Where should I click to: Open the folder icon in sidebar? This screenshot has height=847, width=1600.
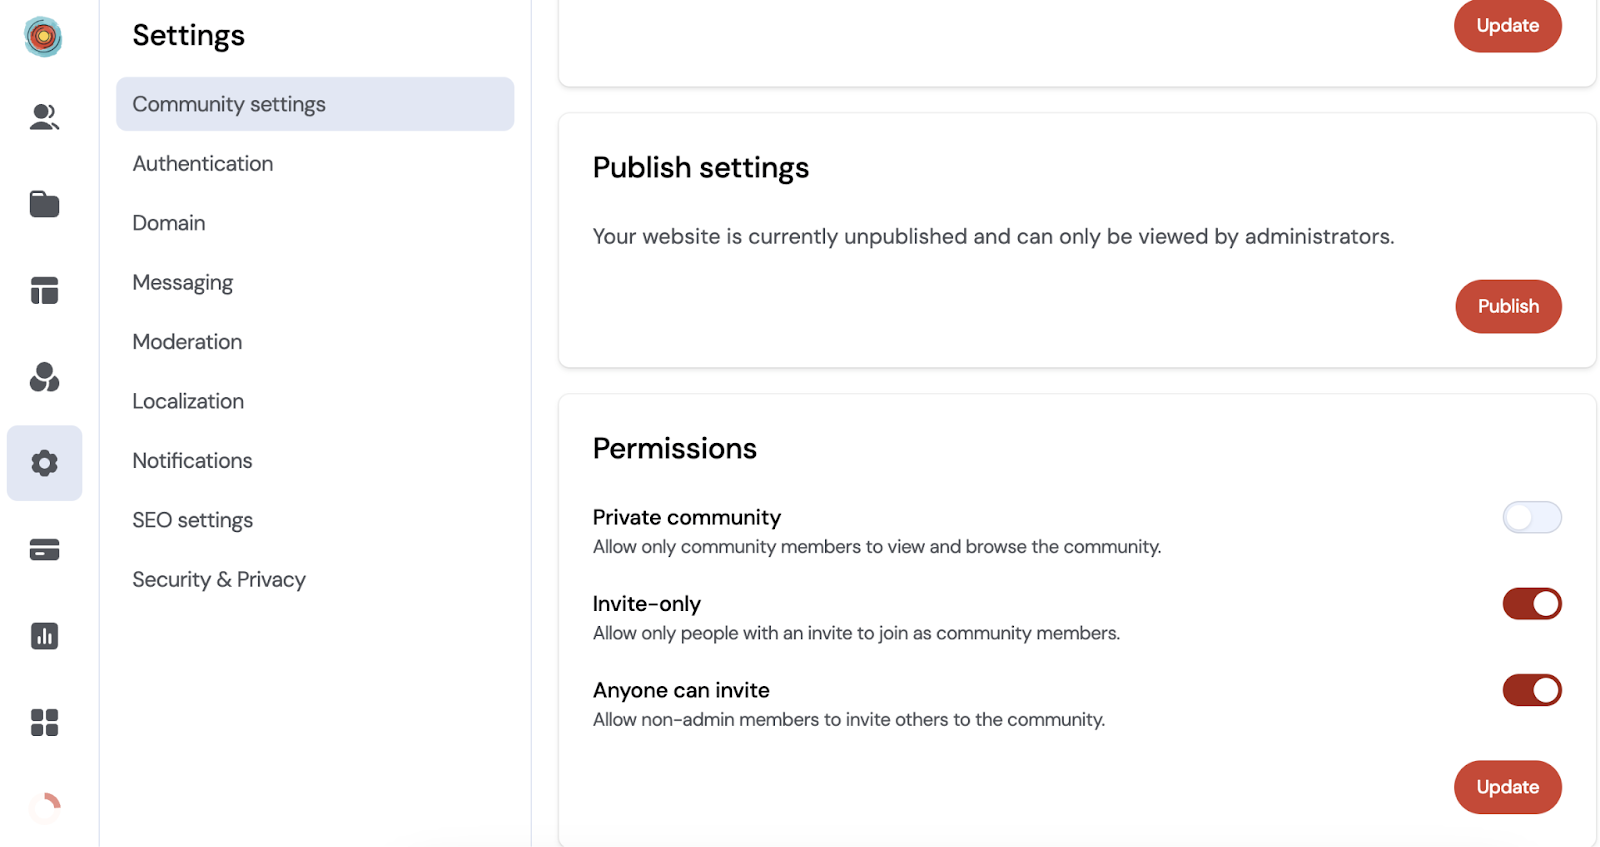point(44,204)
